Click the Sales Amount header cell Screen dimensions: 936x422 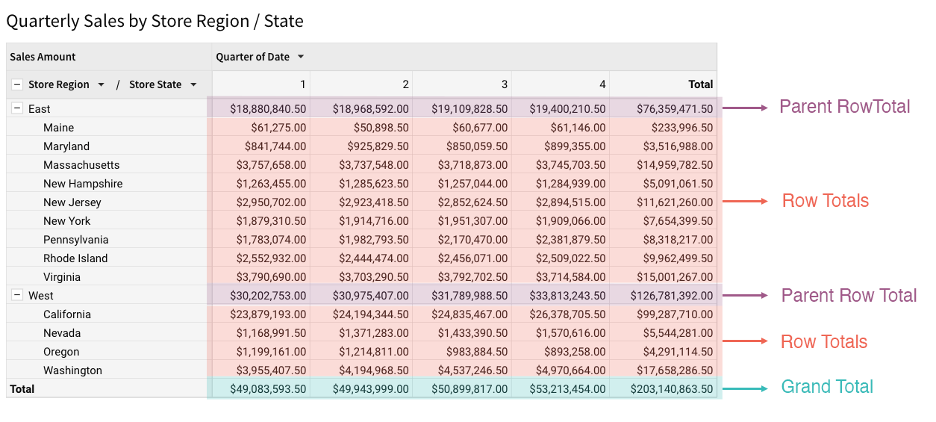(43, 57)
